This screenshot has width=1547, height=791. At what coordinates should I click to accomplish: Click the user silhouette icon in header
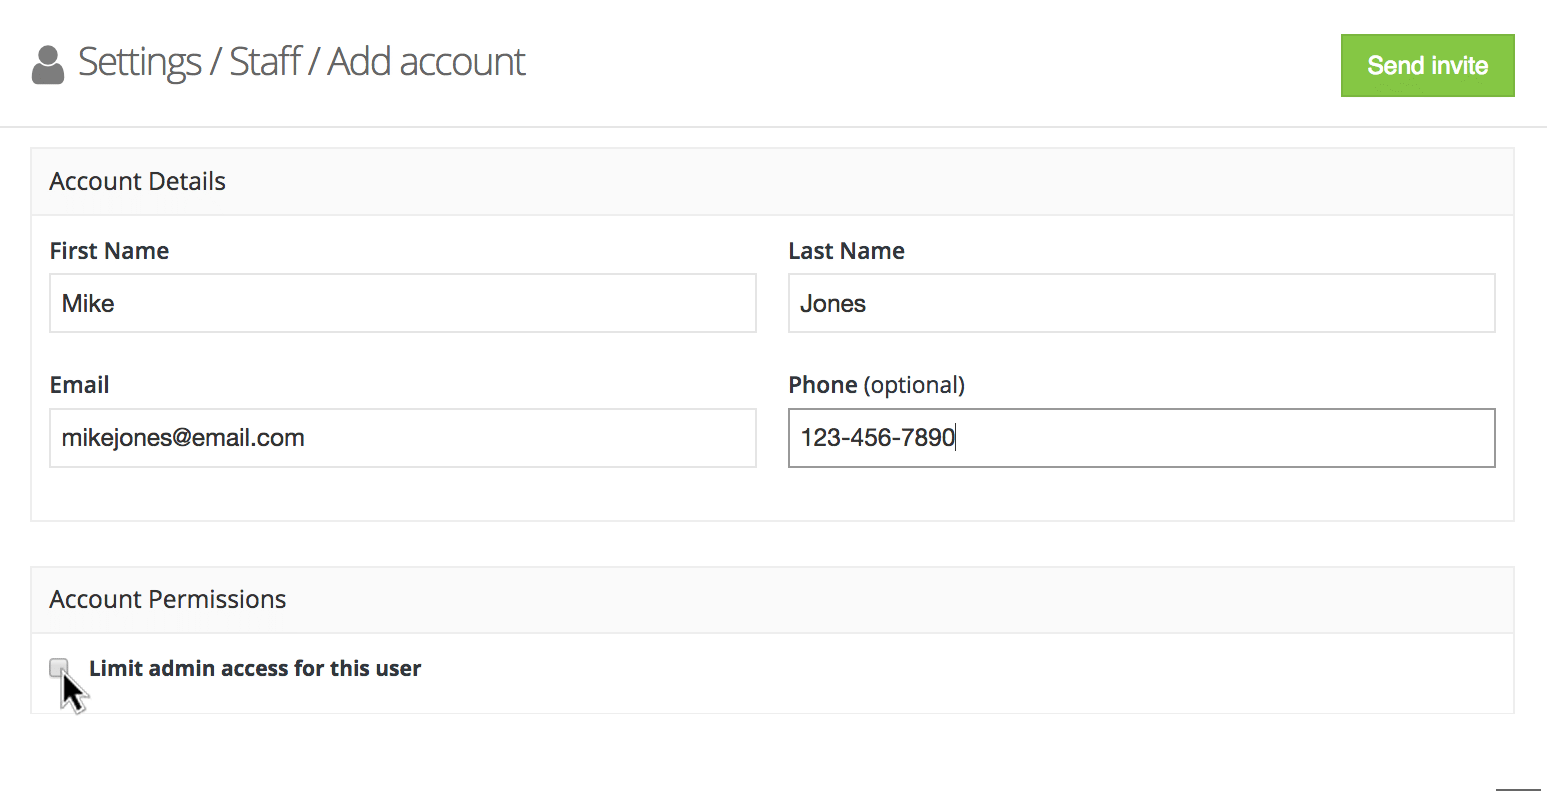pos(48,65)
